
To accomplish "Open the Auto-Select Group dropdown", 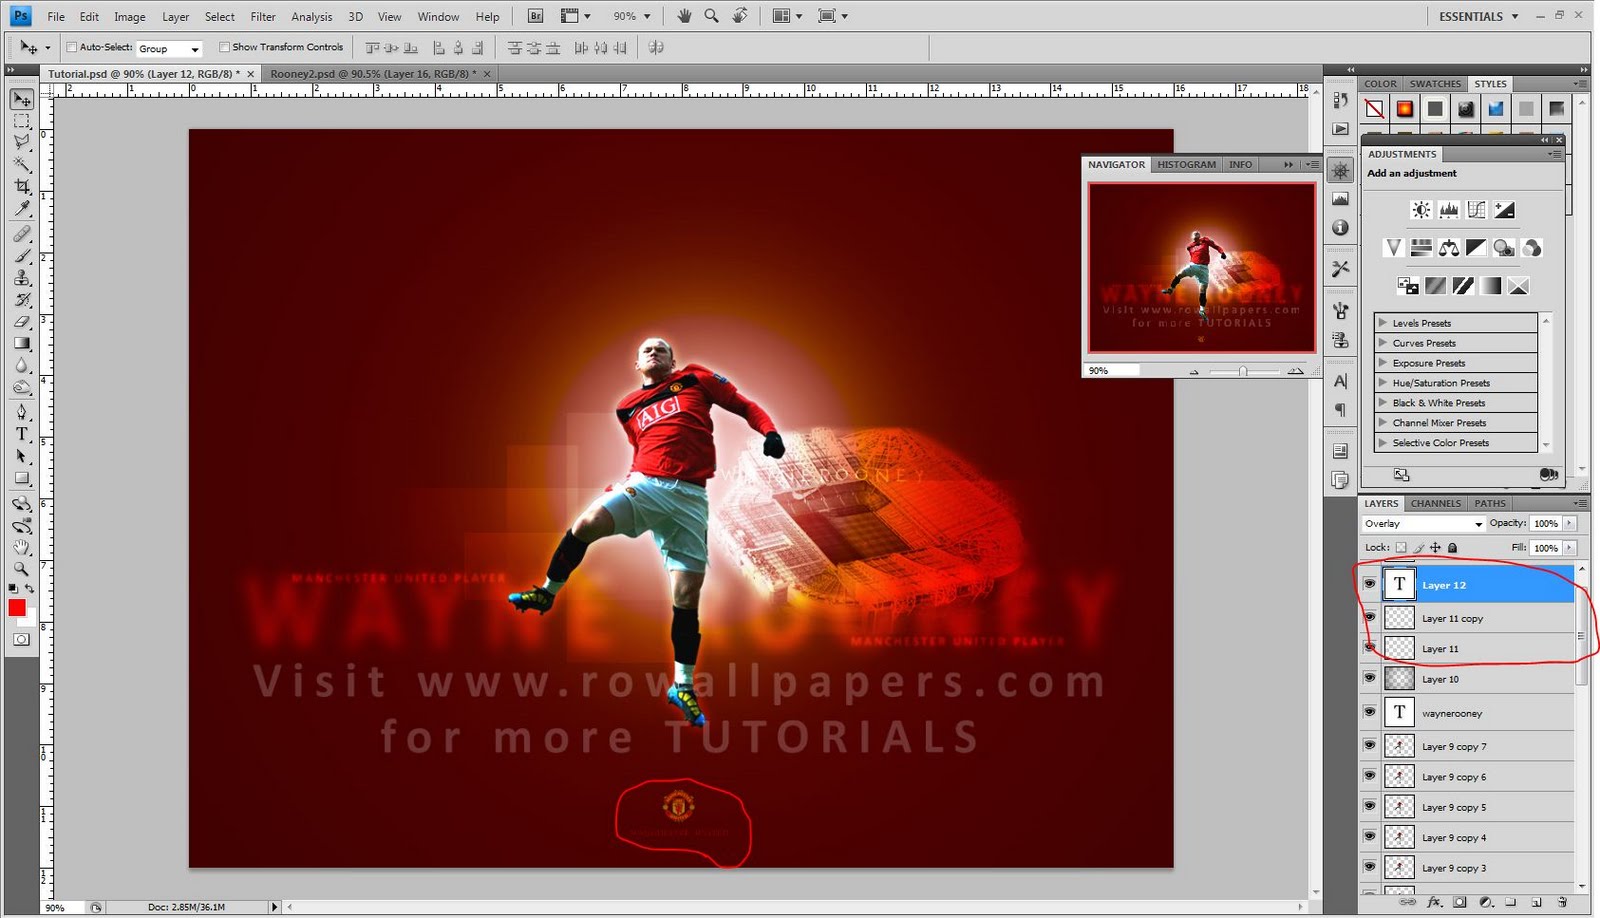I will 169,48.
